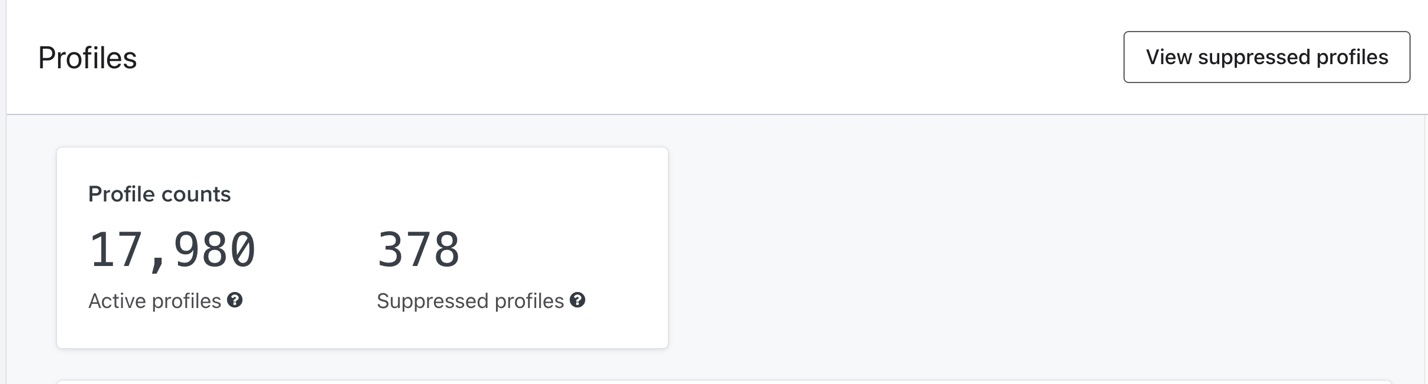
Task: Click the Active profiles label text
Action: 155,301
